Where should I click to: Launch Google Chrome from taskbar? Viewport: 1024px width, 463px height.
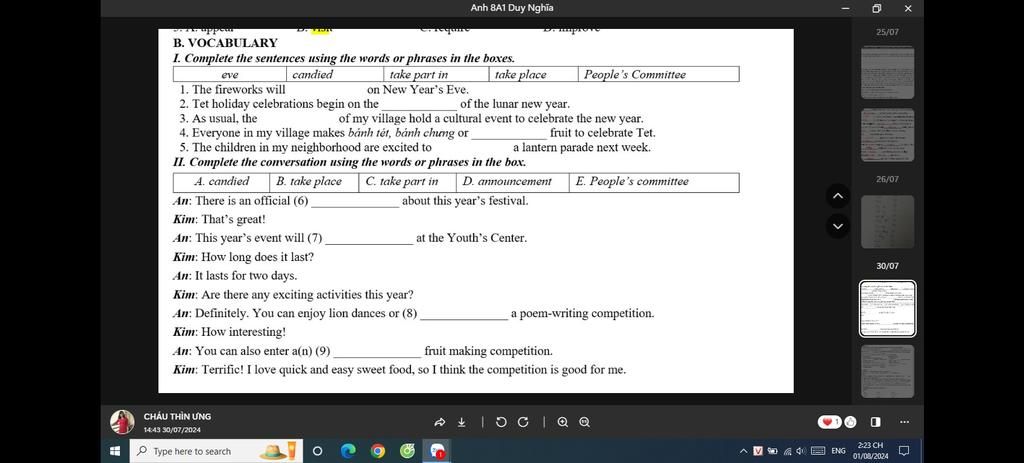pyautogui.click(x=377, y=451)
